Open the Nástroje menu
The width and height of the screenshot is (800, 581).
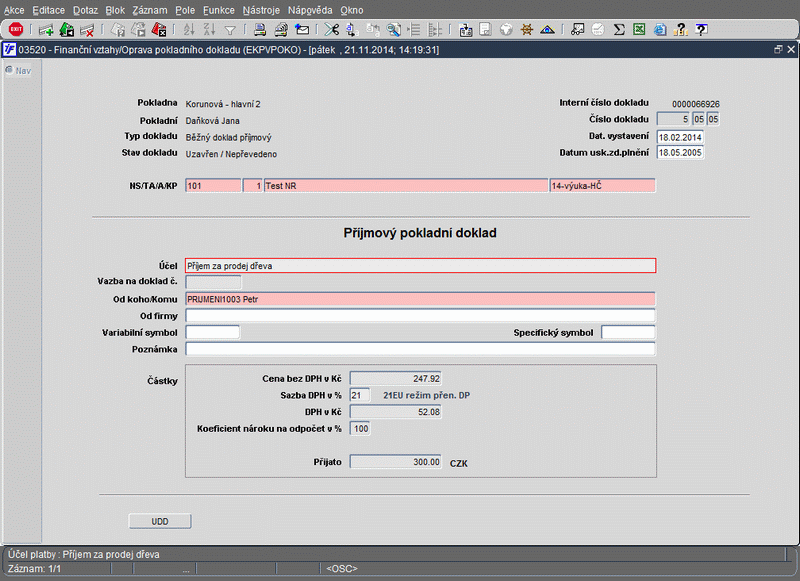coord(261,10)
